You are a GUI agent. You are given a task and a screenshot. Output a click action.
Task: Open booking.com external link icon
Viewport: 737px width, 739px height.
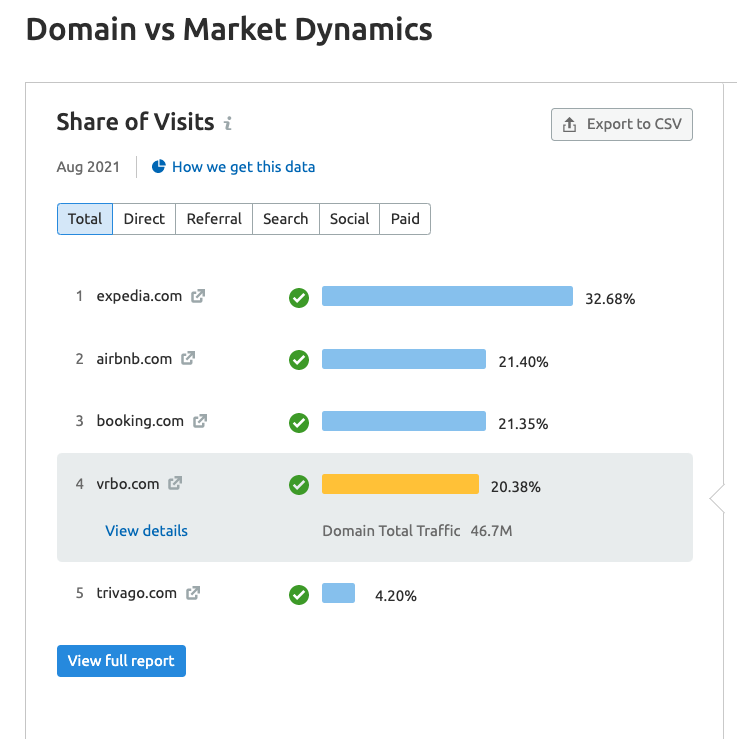200,421
